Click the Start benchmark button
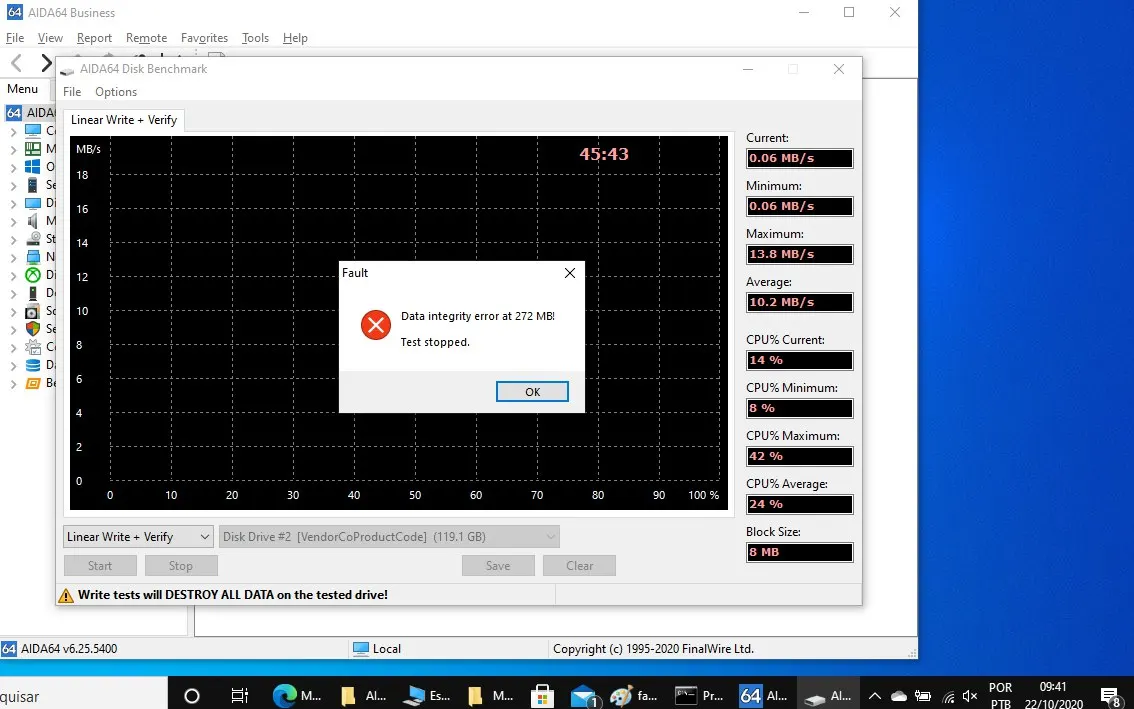 (x=100, y=566)
